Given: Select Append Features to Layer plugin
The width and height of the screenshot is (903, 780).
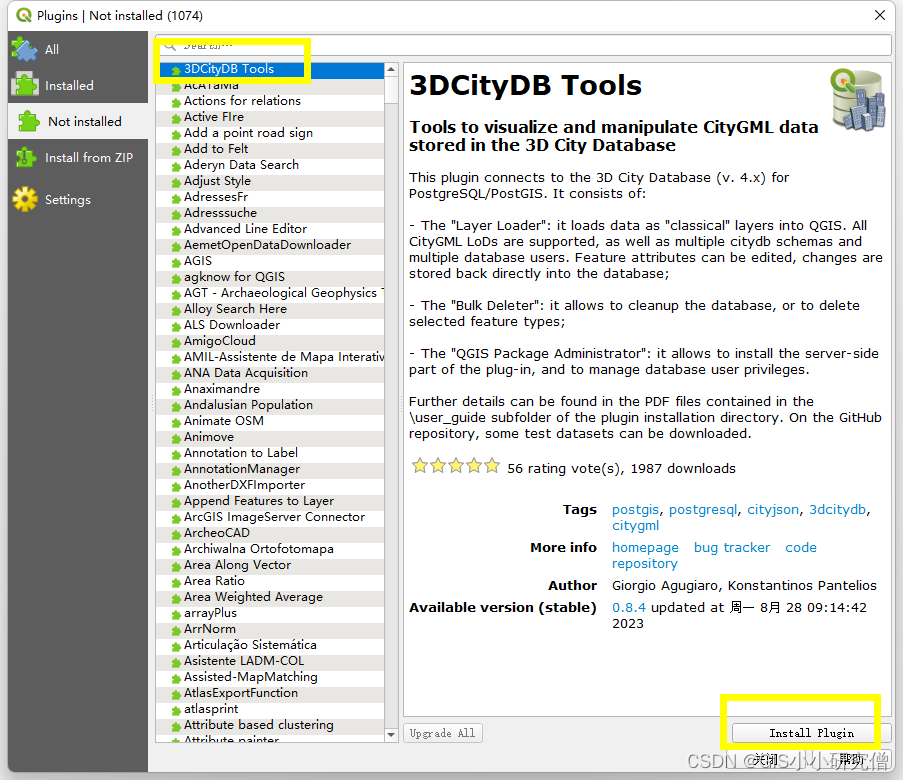Looking at the screenshot, I should tap(270, 501).
